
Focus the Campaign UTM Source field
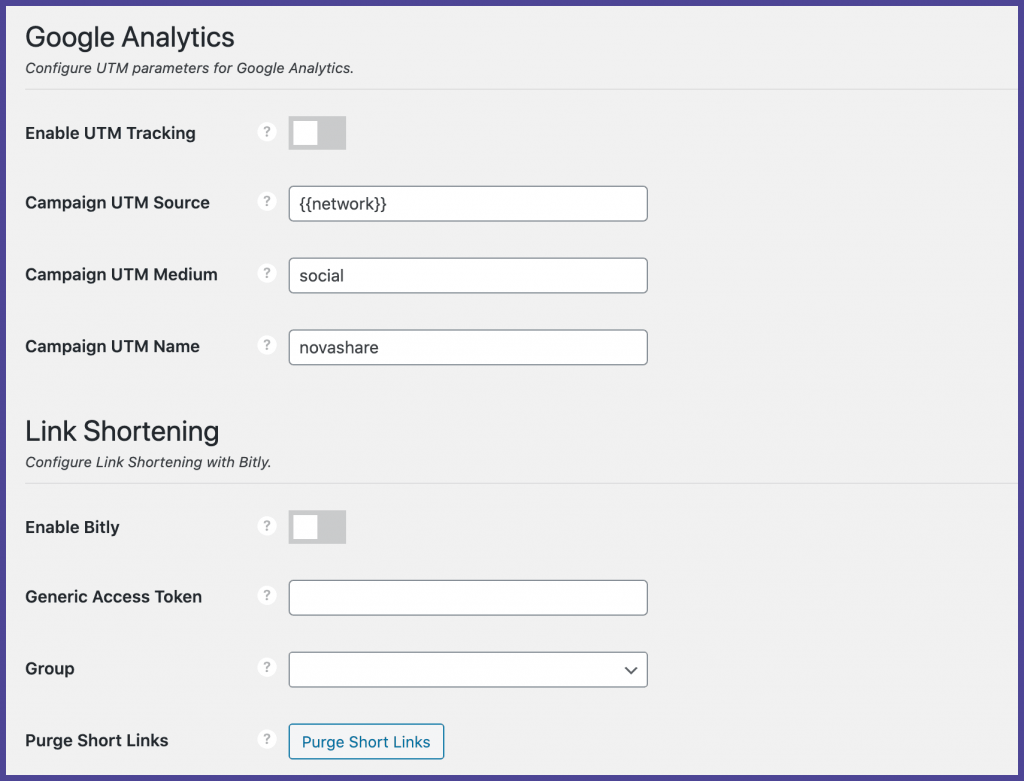pyautogui.click(x=468, y=204)
